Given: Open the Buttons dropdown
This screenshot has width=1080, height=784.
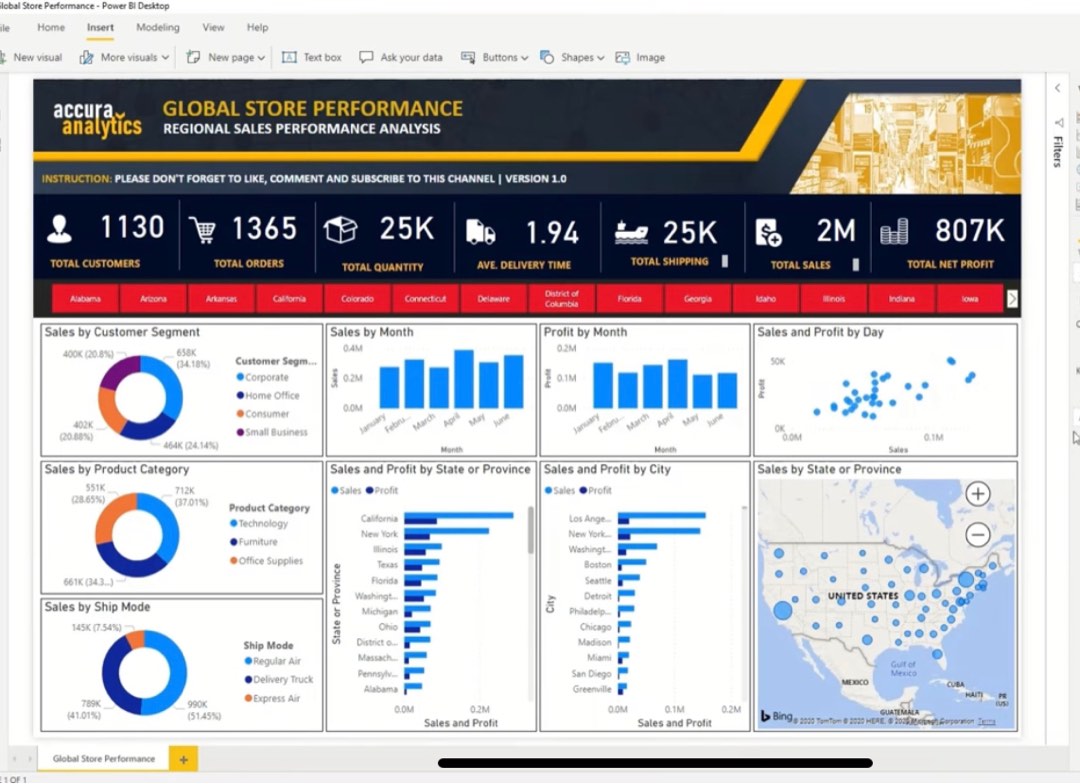Looking at the screenshot, I should [x=493, y=57].
